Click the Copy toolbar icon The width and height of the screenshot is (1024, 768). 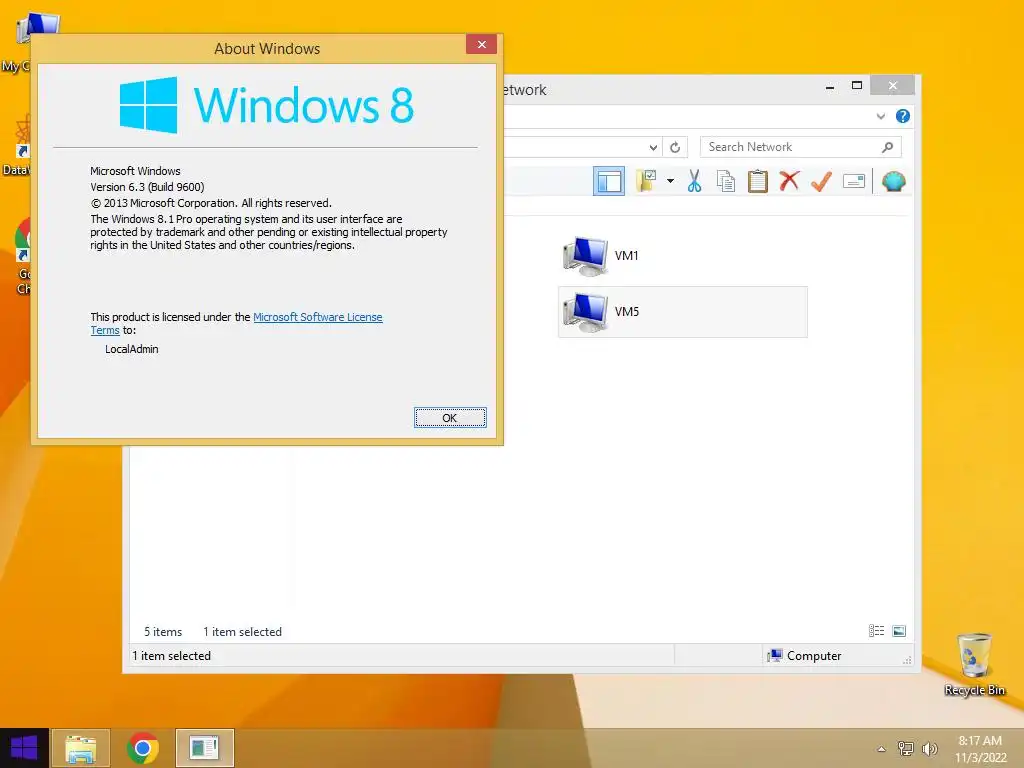click(726, 181)
